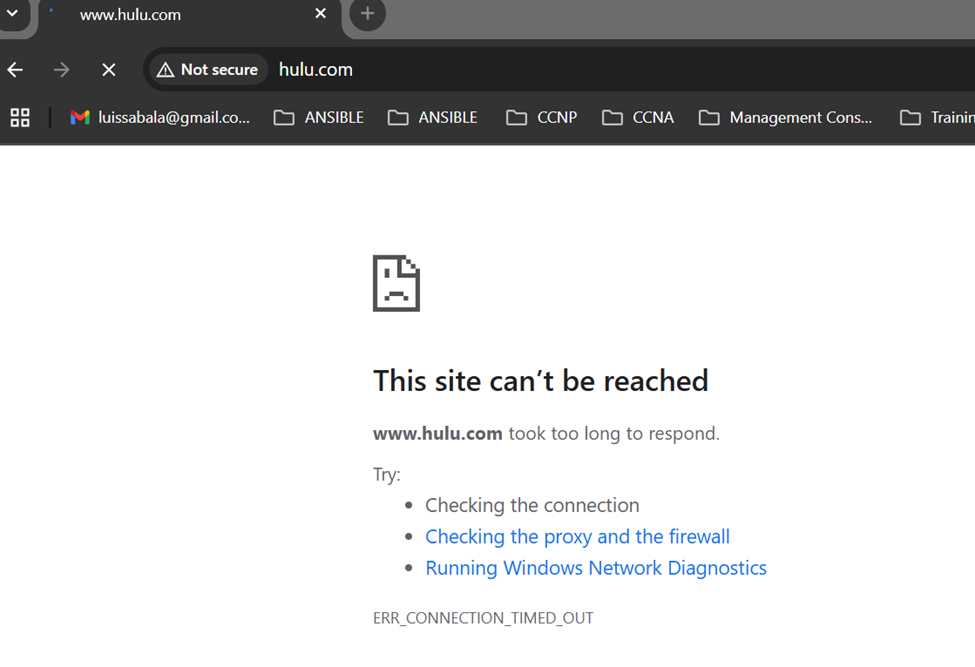The width and height of the screenshot is (975, 667).
Task: View site info via Not secure chip
Action: tap(208, 70)
